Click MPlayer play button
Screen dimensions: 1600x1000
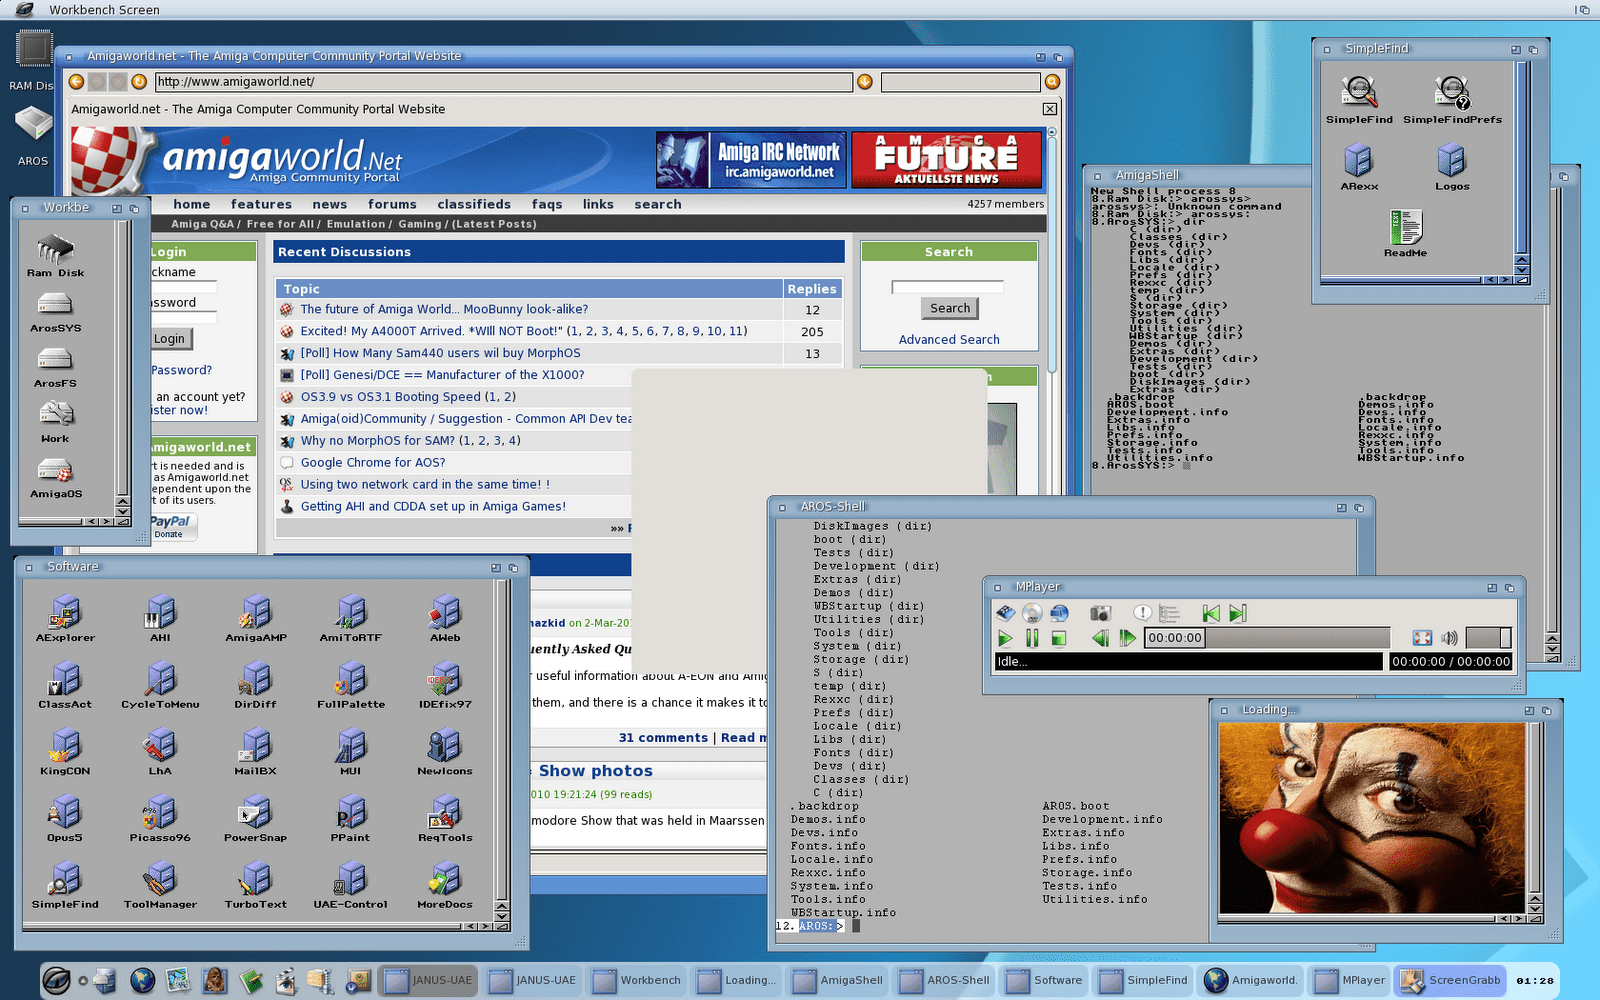[x=1005, y=638]
